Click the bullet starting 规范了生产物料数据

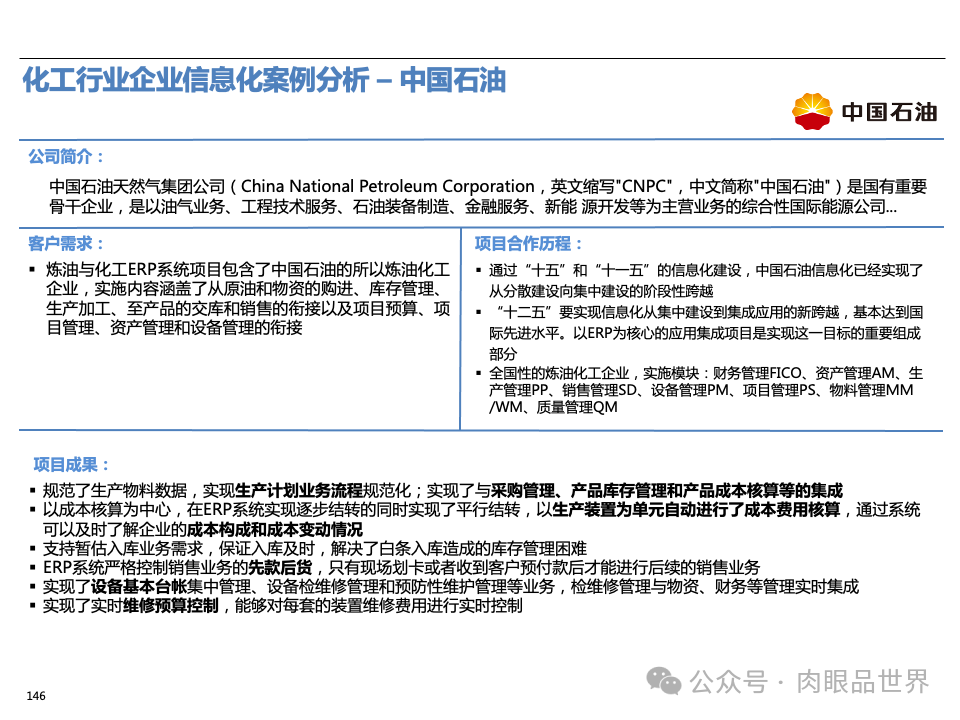coord(443,490)
